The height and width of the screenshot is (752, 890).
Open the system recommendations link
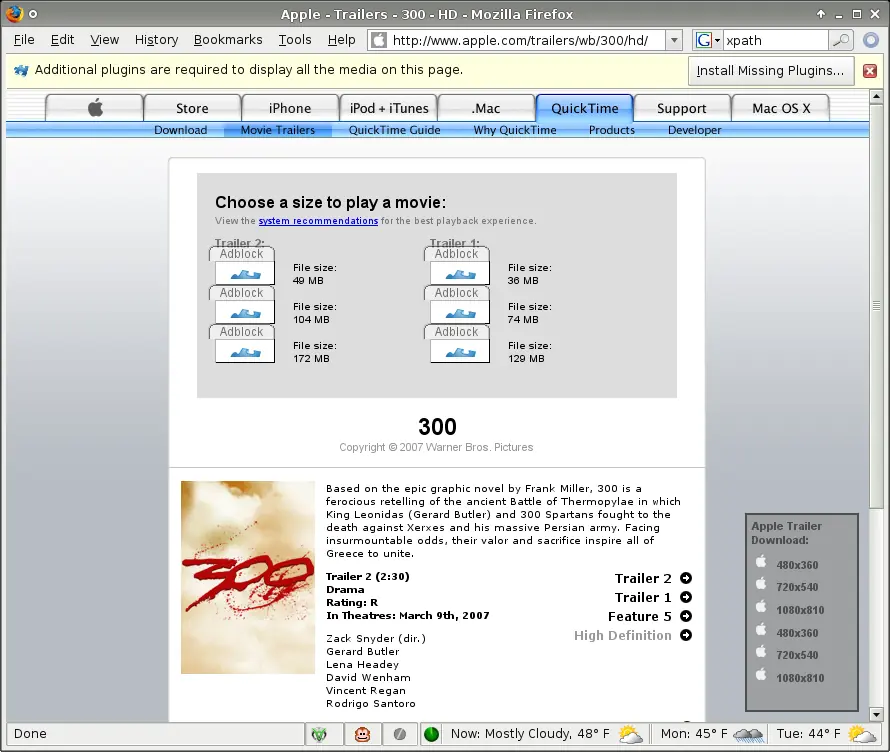[x=318, y=221]
